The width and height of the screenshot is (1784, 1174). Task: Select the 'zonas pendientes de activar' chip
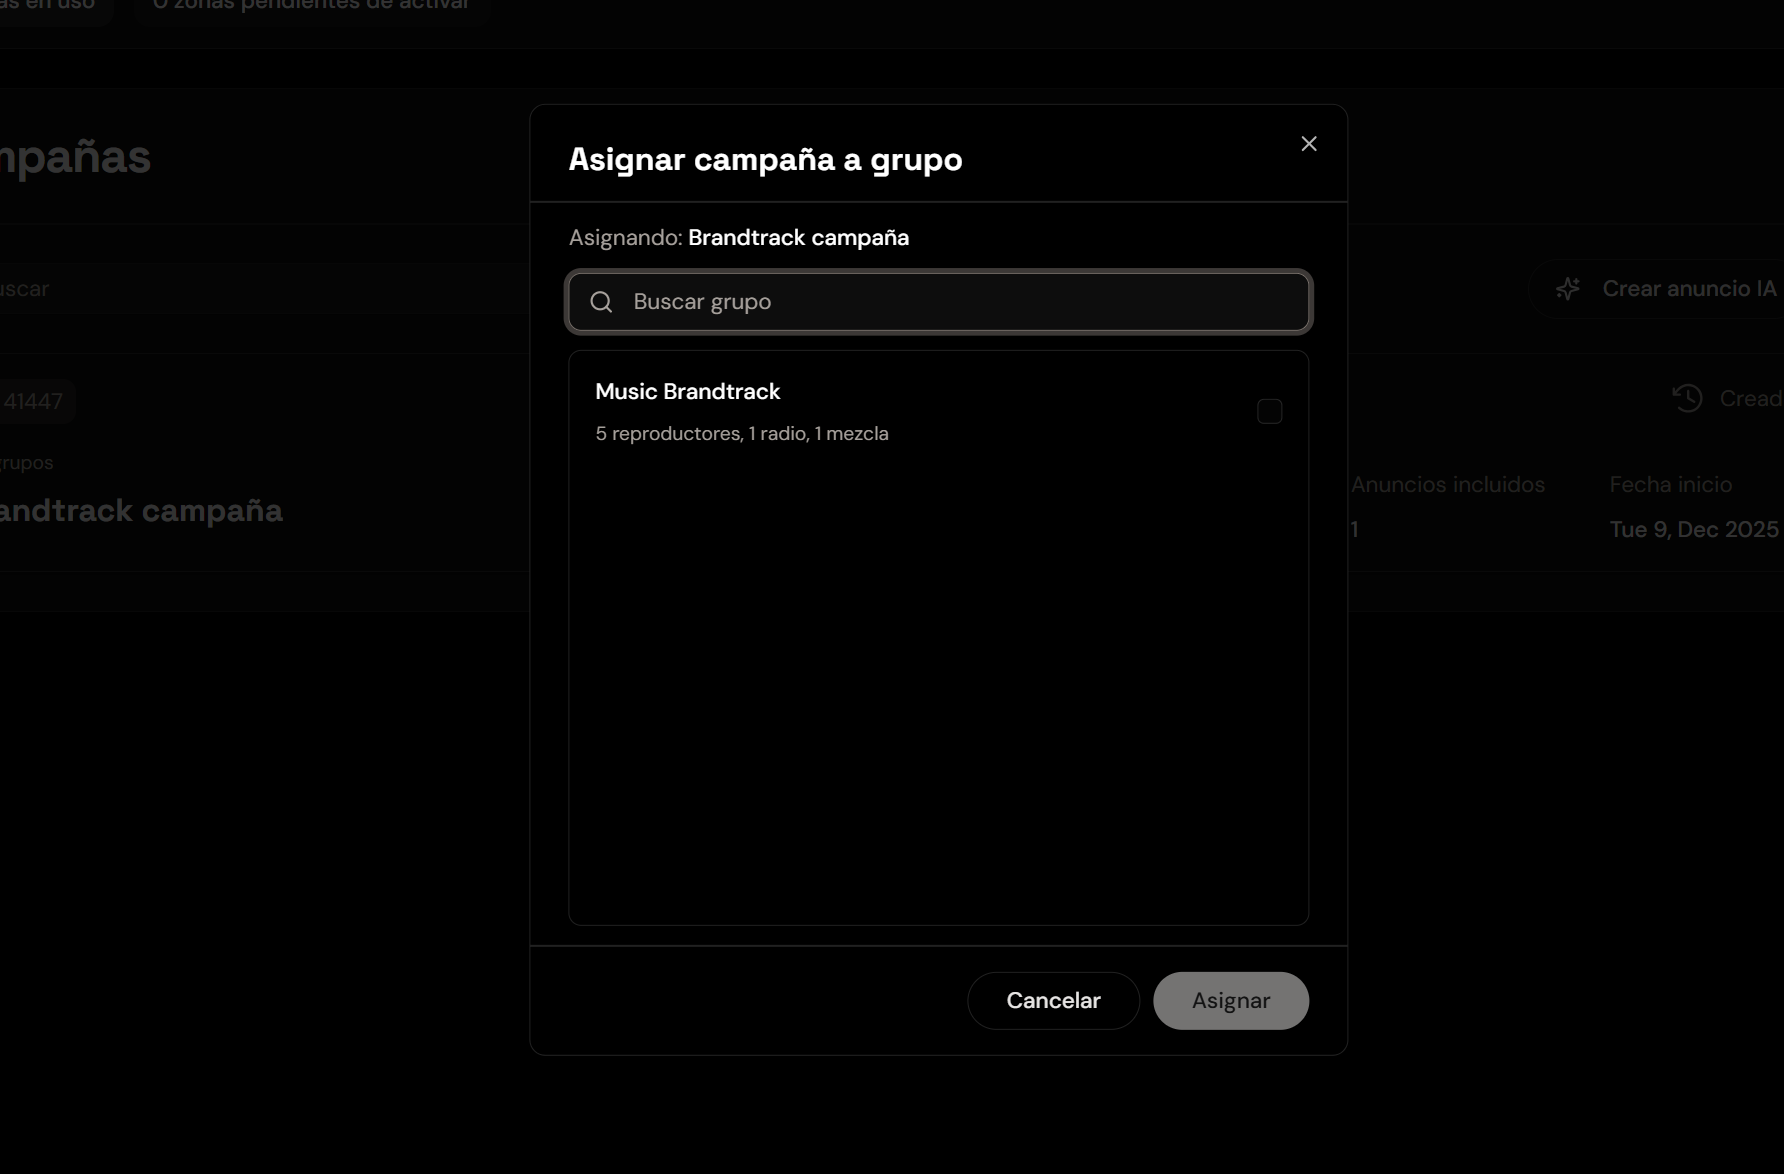pyautogui.click(x=310, y=6)
